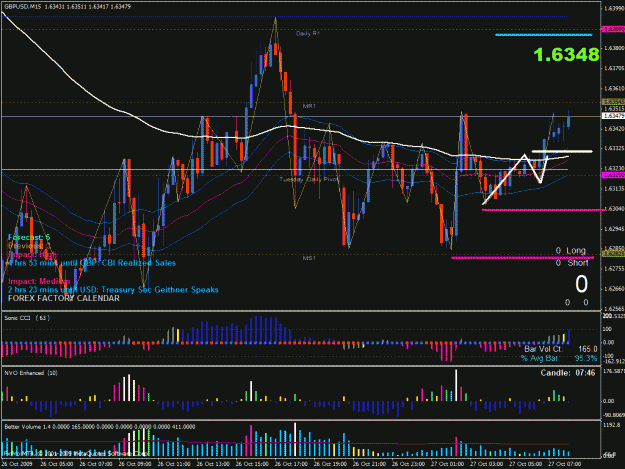This screenshot has width=625, height=469.
Task: Click the GBPUSD,M15 chart title text
Action: click(x=67, y=6)
